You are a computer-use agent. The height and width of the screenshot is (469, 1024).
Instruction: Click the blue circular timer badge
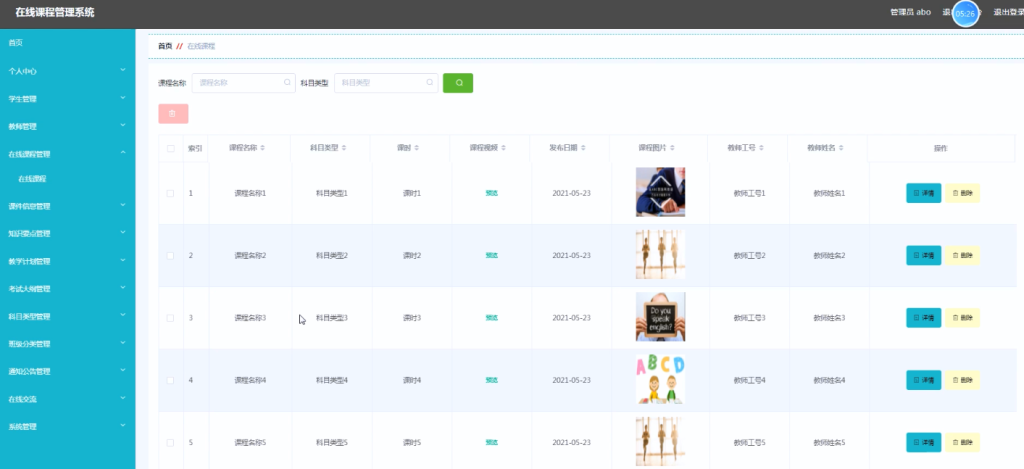[965, 13]
